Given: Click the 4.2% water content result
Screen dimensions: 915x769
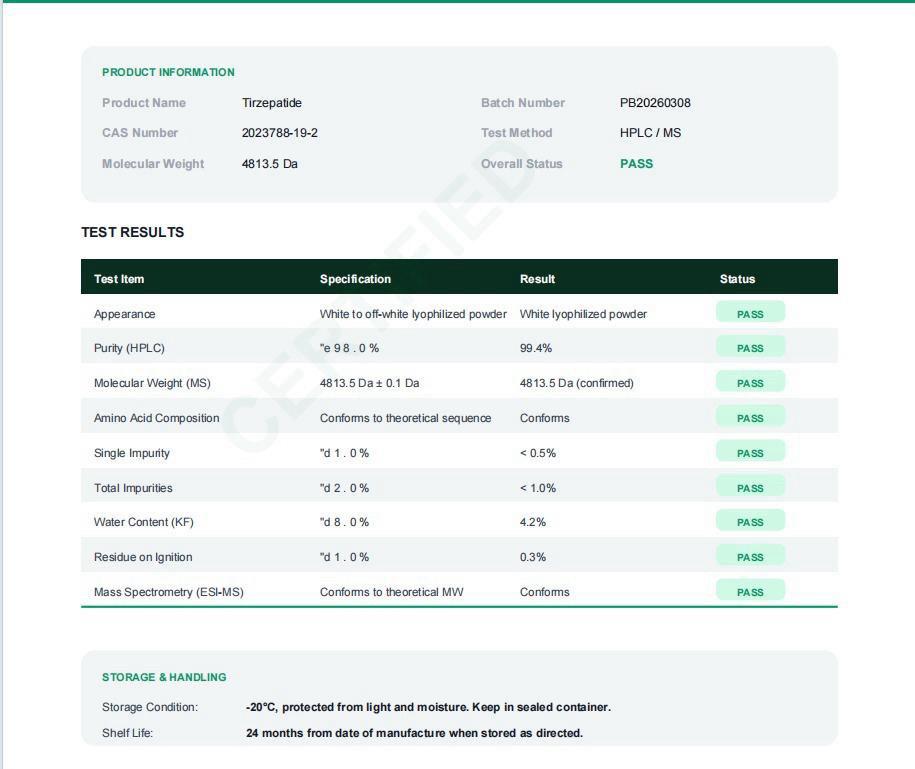Looking at the screenshot, I should tap(533, 522).
